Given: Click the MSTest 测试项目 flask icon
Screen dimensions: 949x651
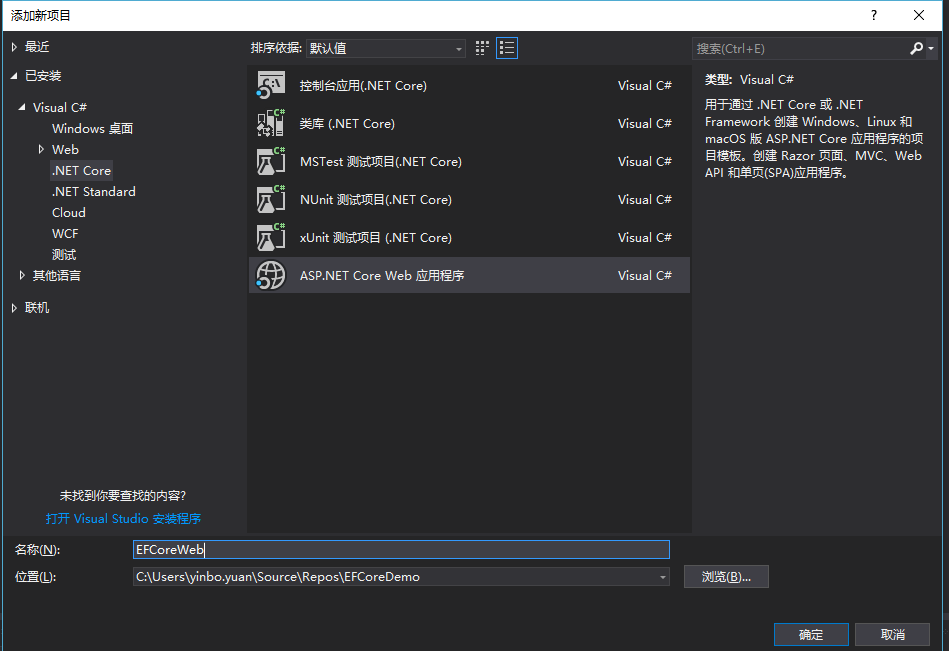Looking at the screenshot, I should pos(271,162).
